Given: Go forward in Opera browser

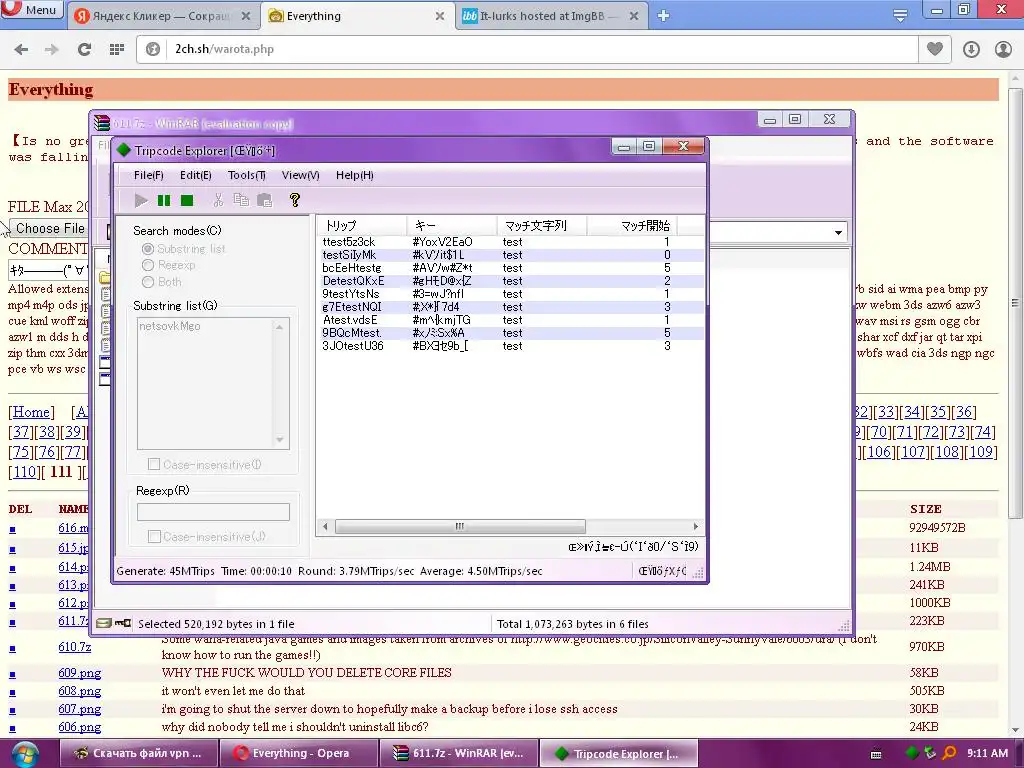Looking at the screenshot, I should (x=52, y=49).
